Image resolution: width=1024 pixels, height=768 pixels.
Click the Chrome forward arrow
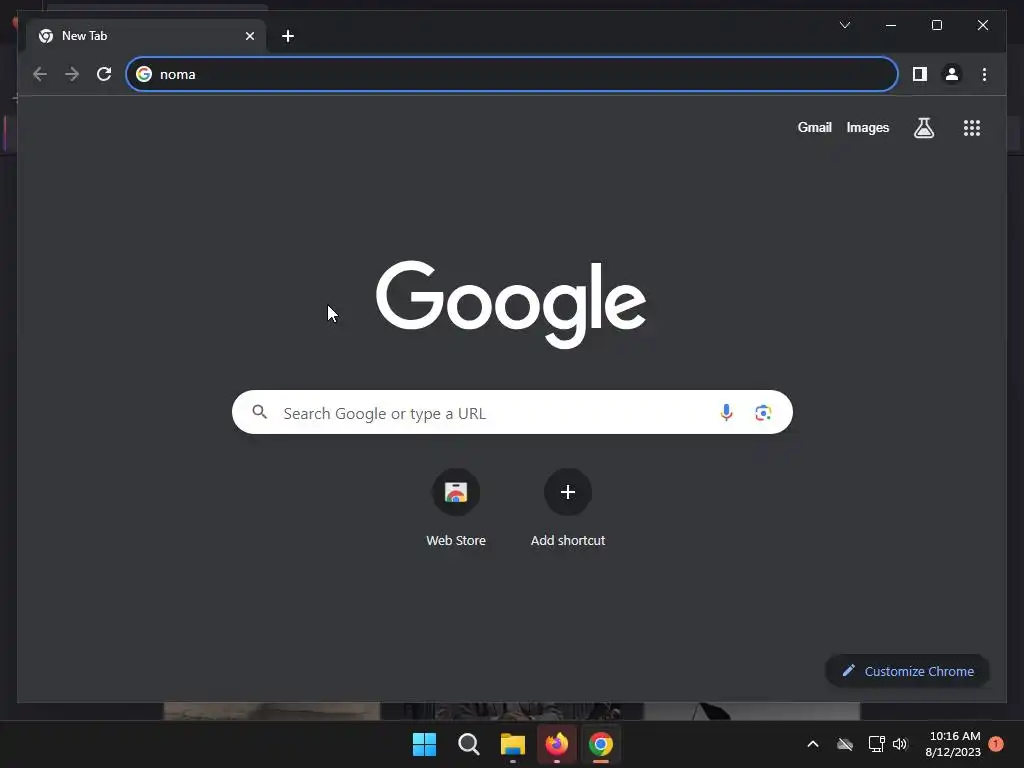(72, 74)
